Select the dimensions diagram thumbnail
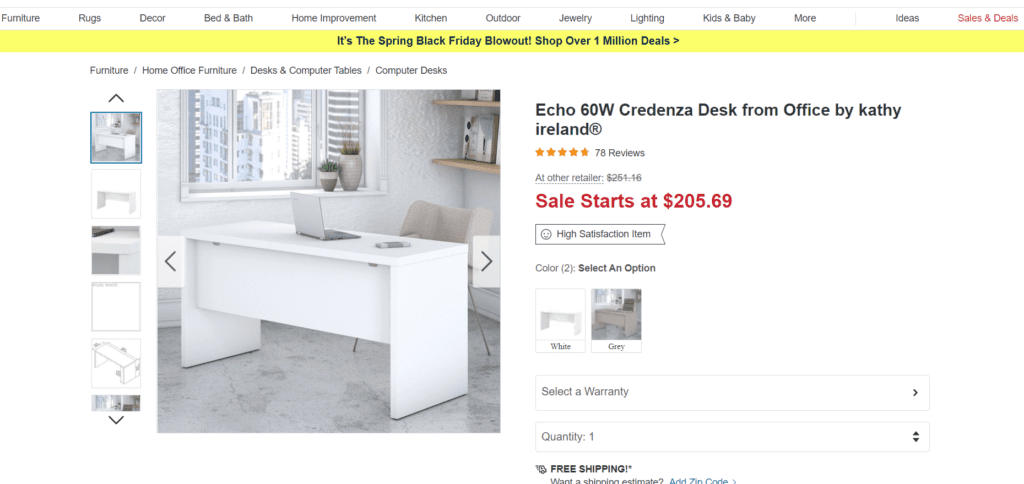The height and width of the screenshot is (484, 1024). [x=116, y=363]
